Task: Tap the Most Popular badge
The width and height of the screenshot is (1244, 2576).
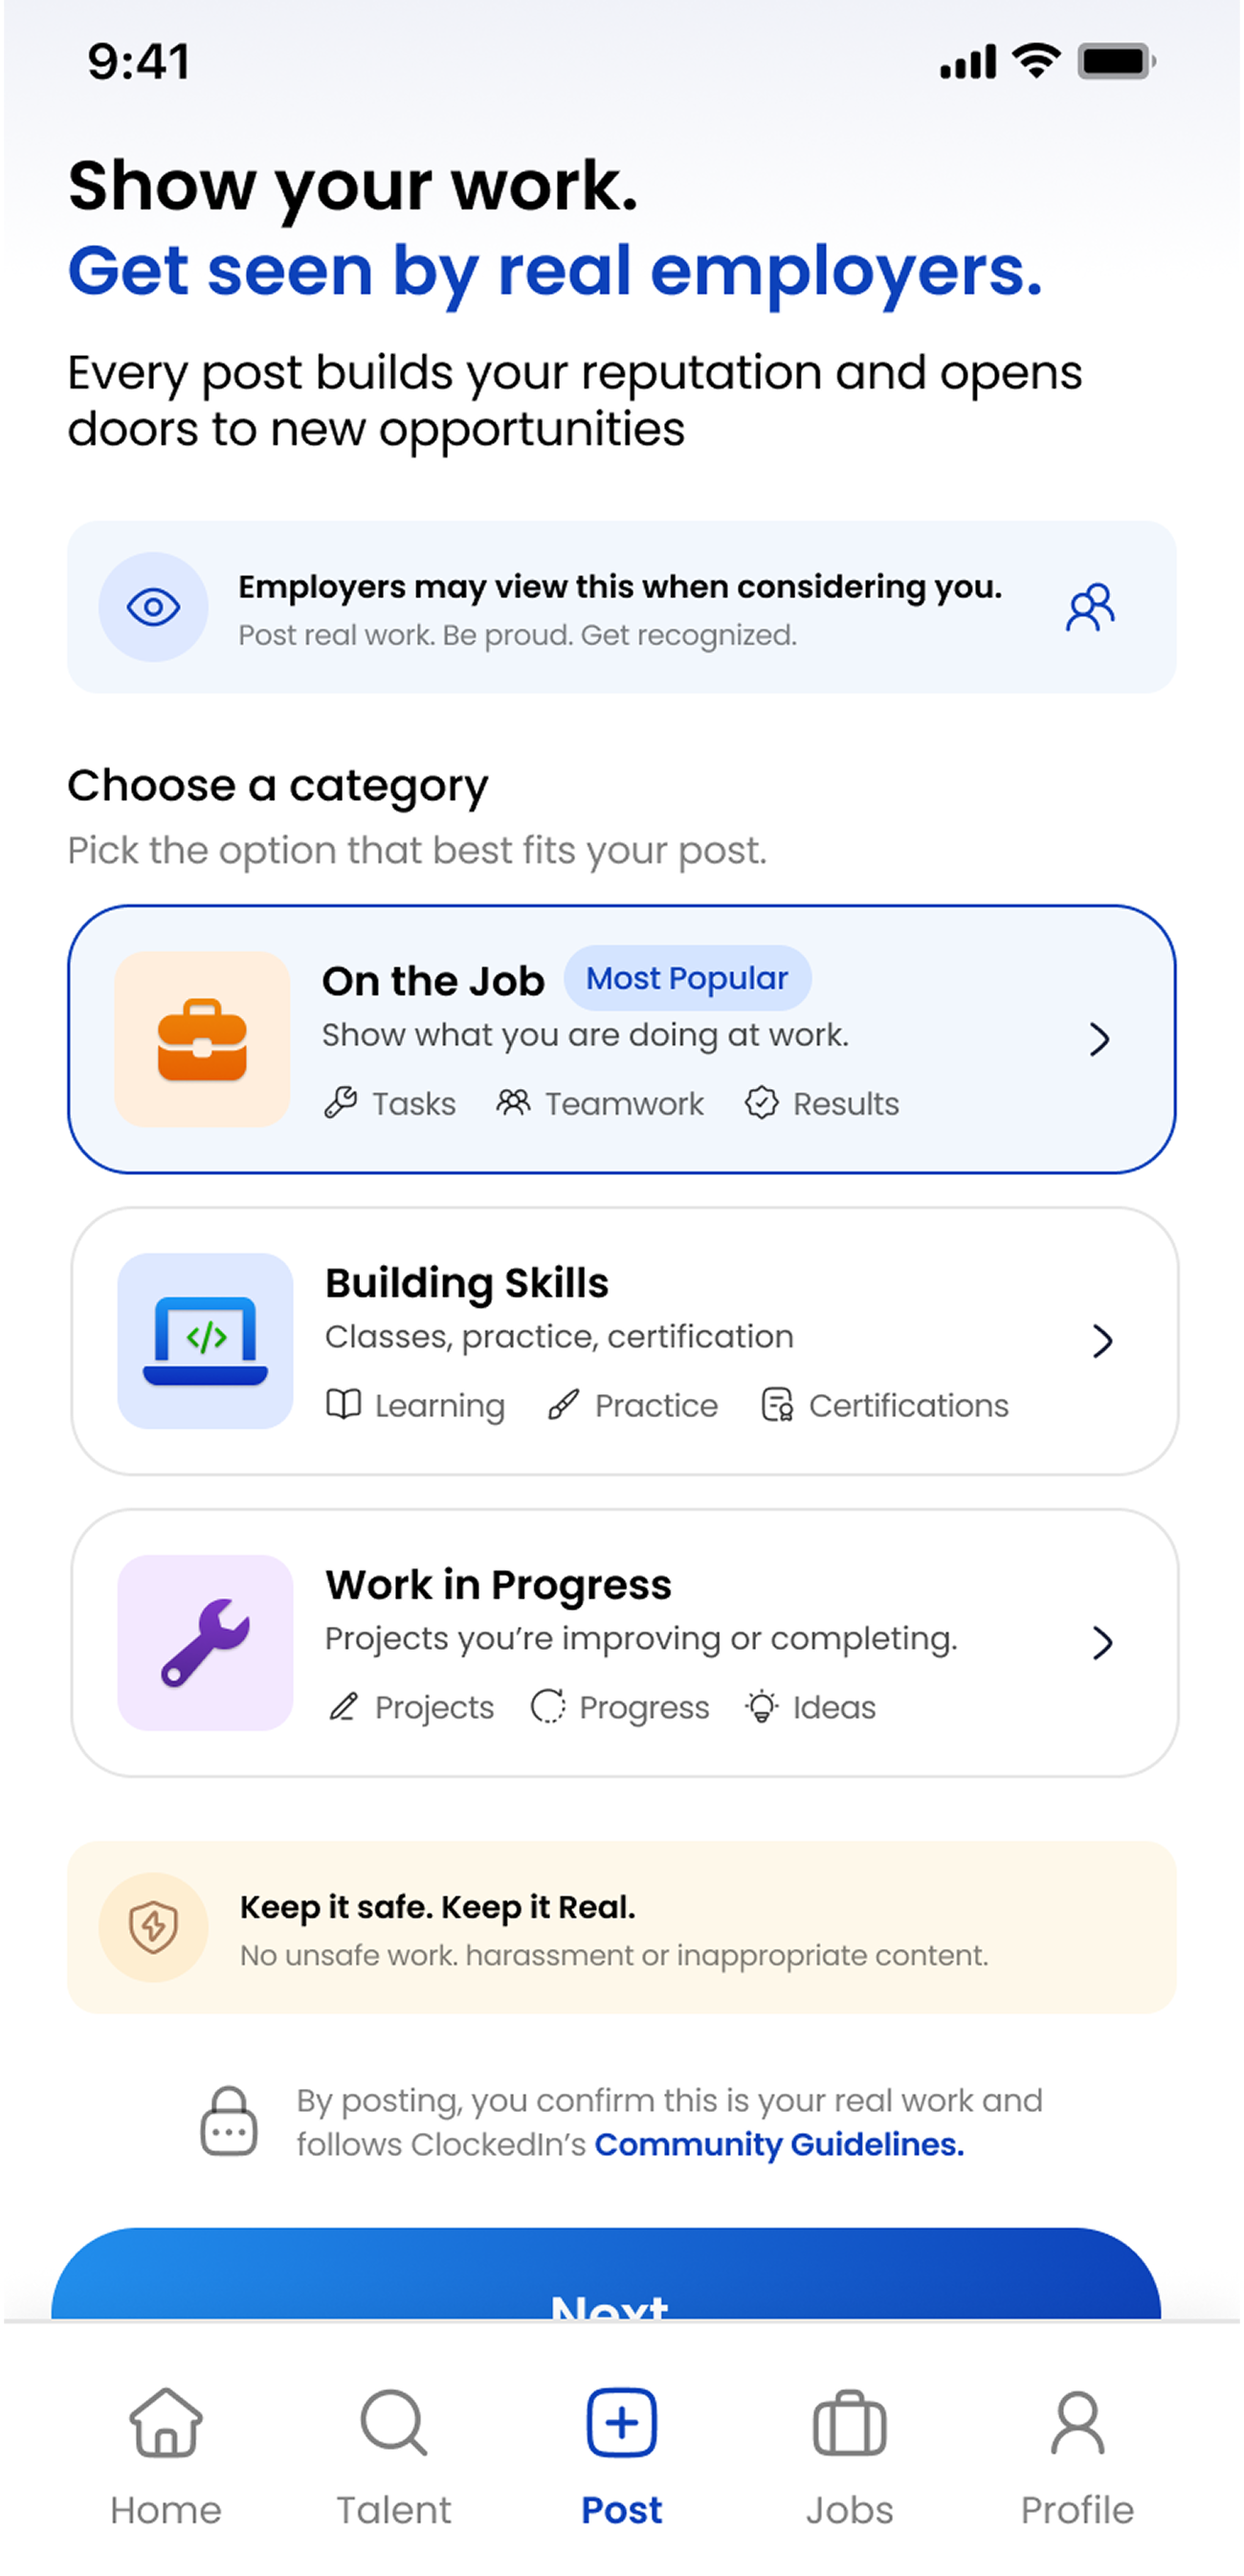Action: [x=687, y=978]
